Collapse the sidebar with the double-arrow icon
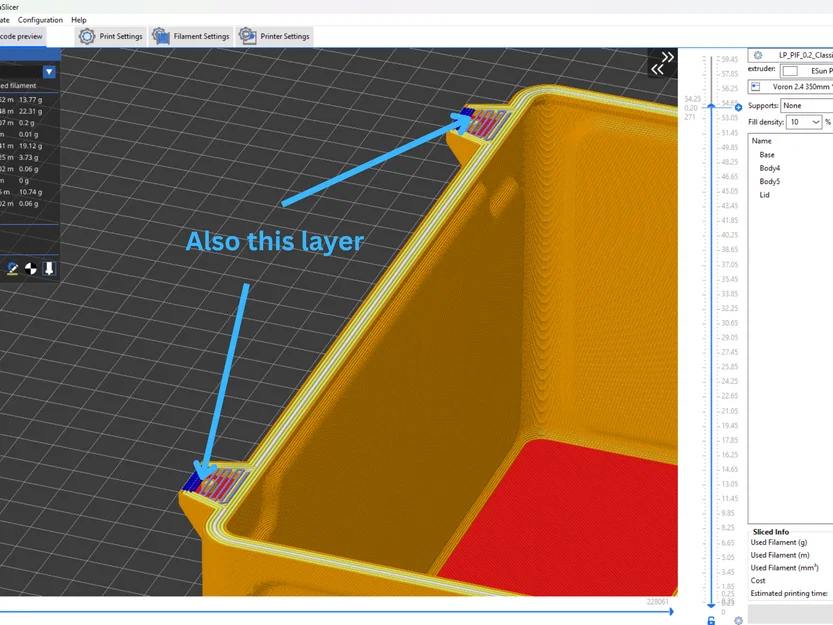 662,63
